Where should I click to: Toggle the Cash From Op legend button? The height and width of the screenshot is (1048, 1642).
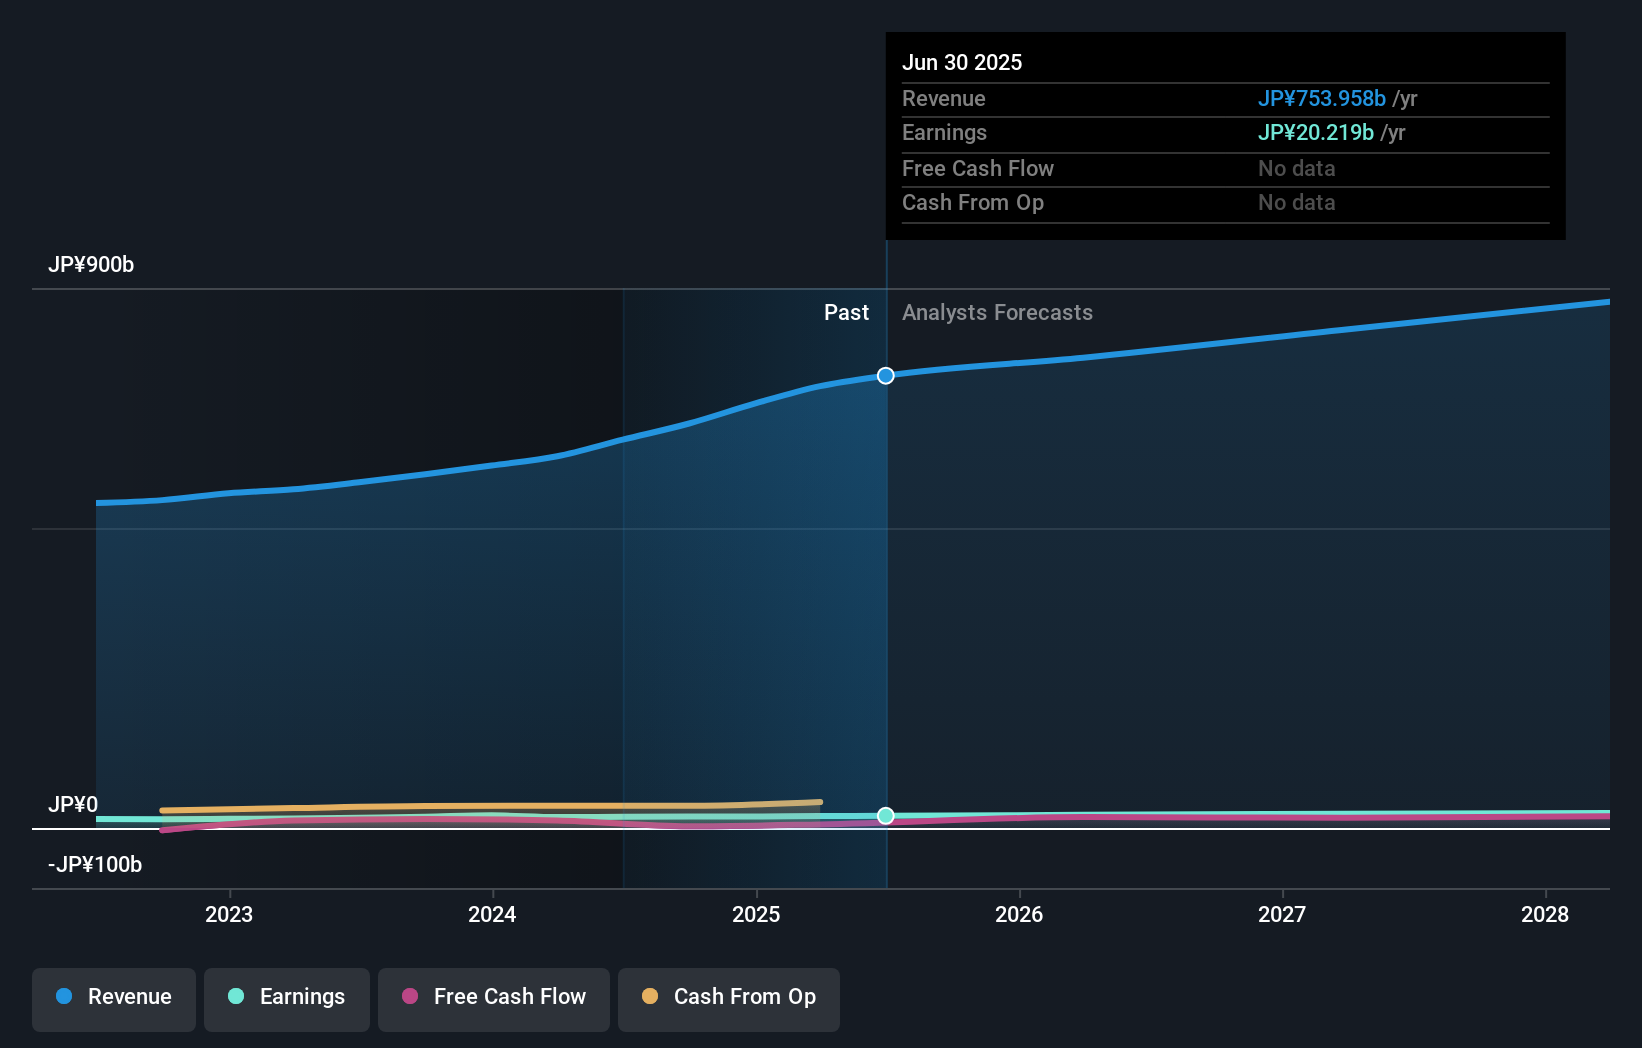point(729,999)
